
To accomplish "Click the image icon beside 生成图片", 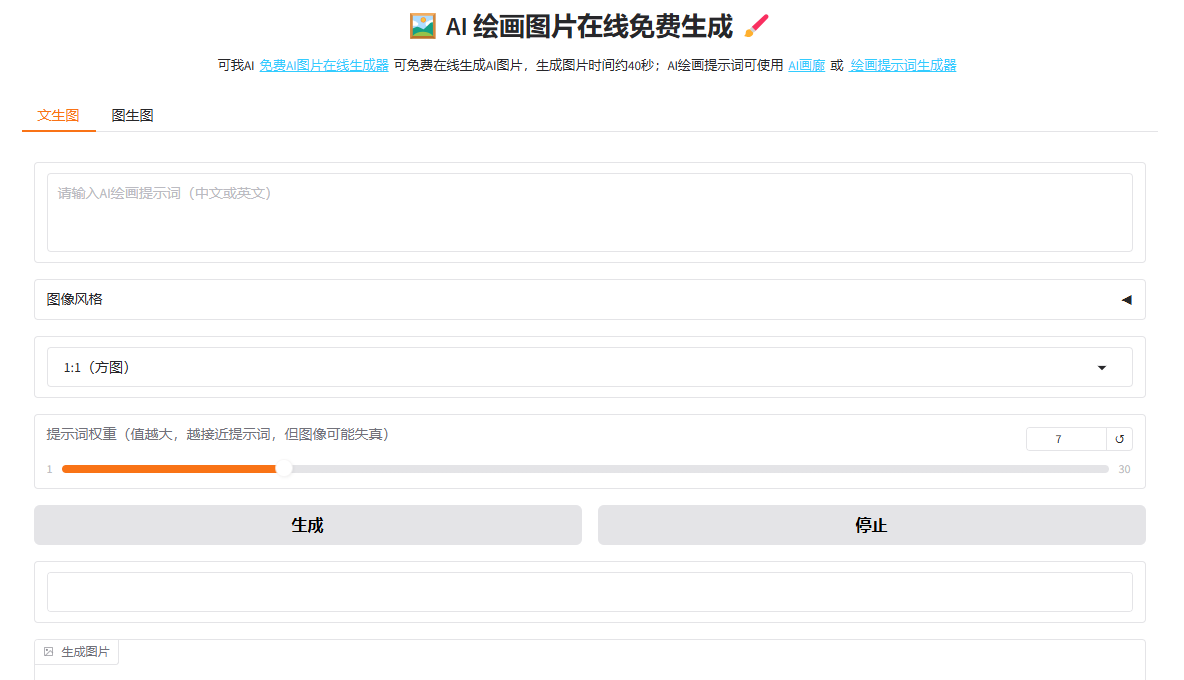I will [x=48, y=651].
